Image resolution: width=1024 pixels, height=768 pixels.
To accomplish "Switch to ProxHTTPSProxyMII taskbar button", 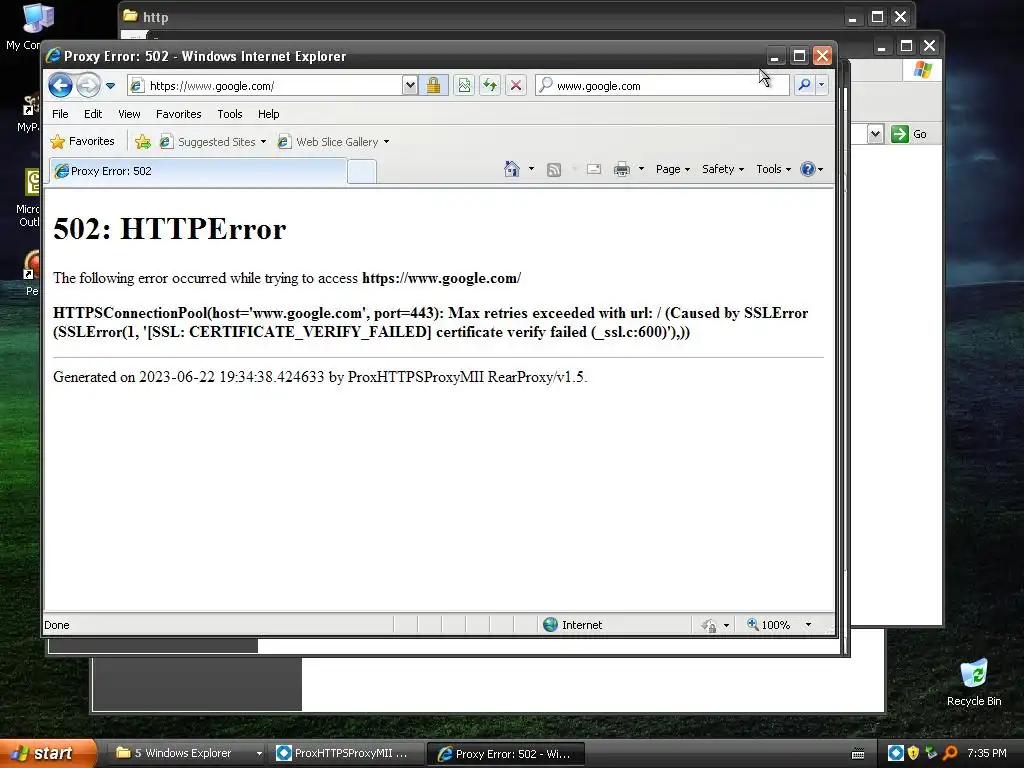I will 346,754.
